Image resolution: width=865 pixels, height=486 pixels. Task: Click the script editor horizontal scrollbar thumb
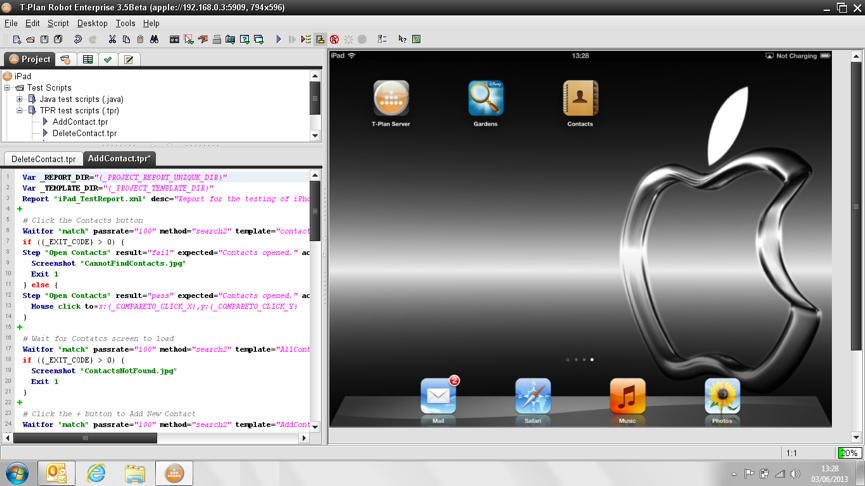pos(85,438)
